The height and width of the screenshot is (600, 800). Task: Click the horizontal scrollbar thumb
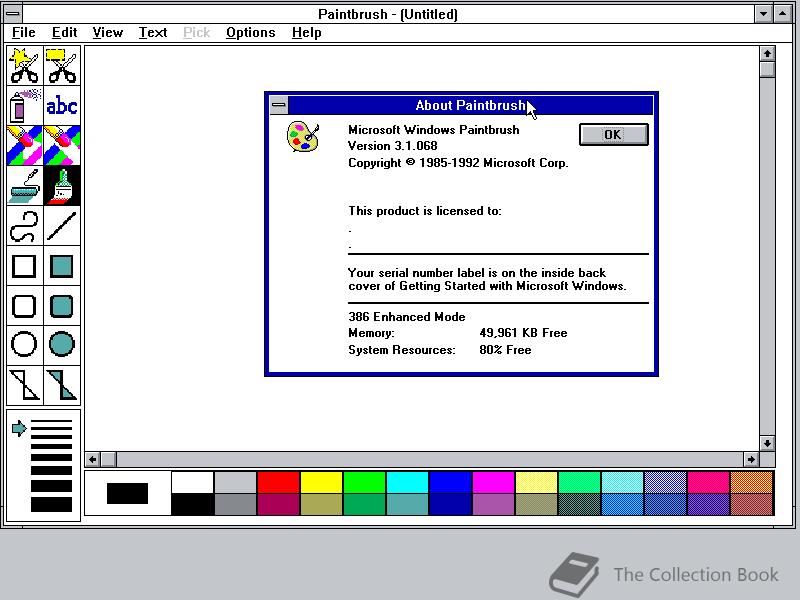(109, 459)
